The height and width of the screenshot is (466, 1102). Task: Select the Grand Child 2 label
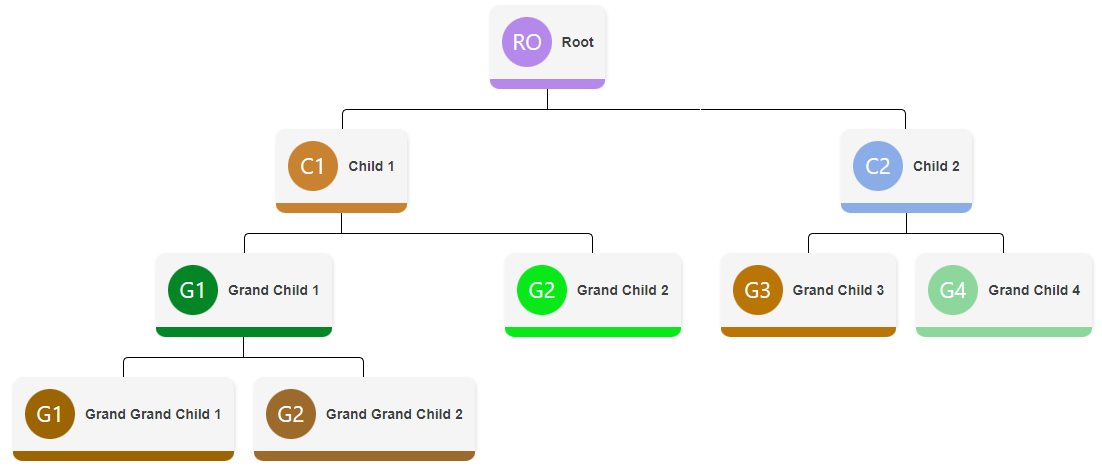point(623,290)
